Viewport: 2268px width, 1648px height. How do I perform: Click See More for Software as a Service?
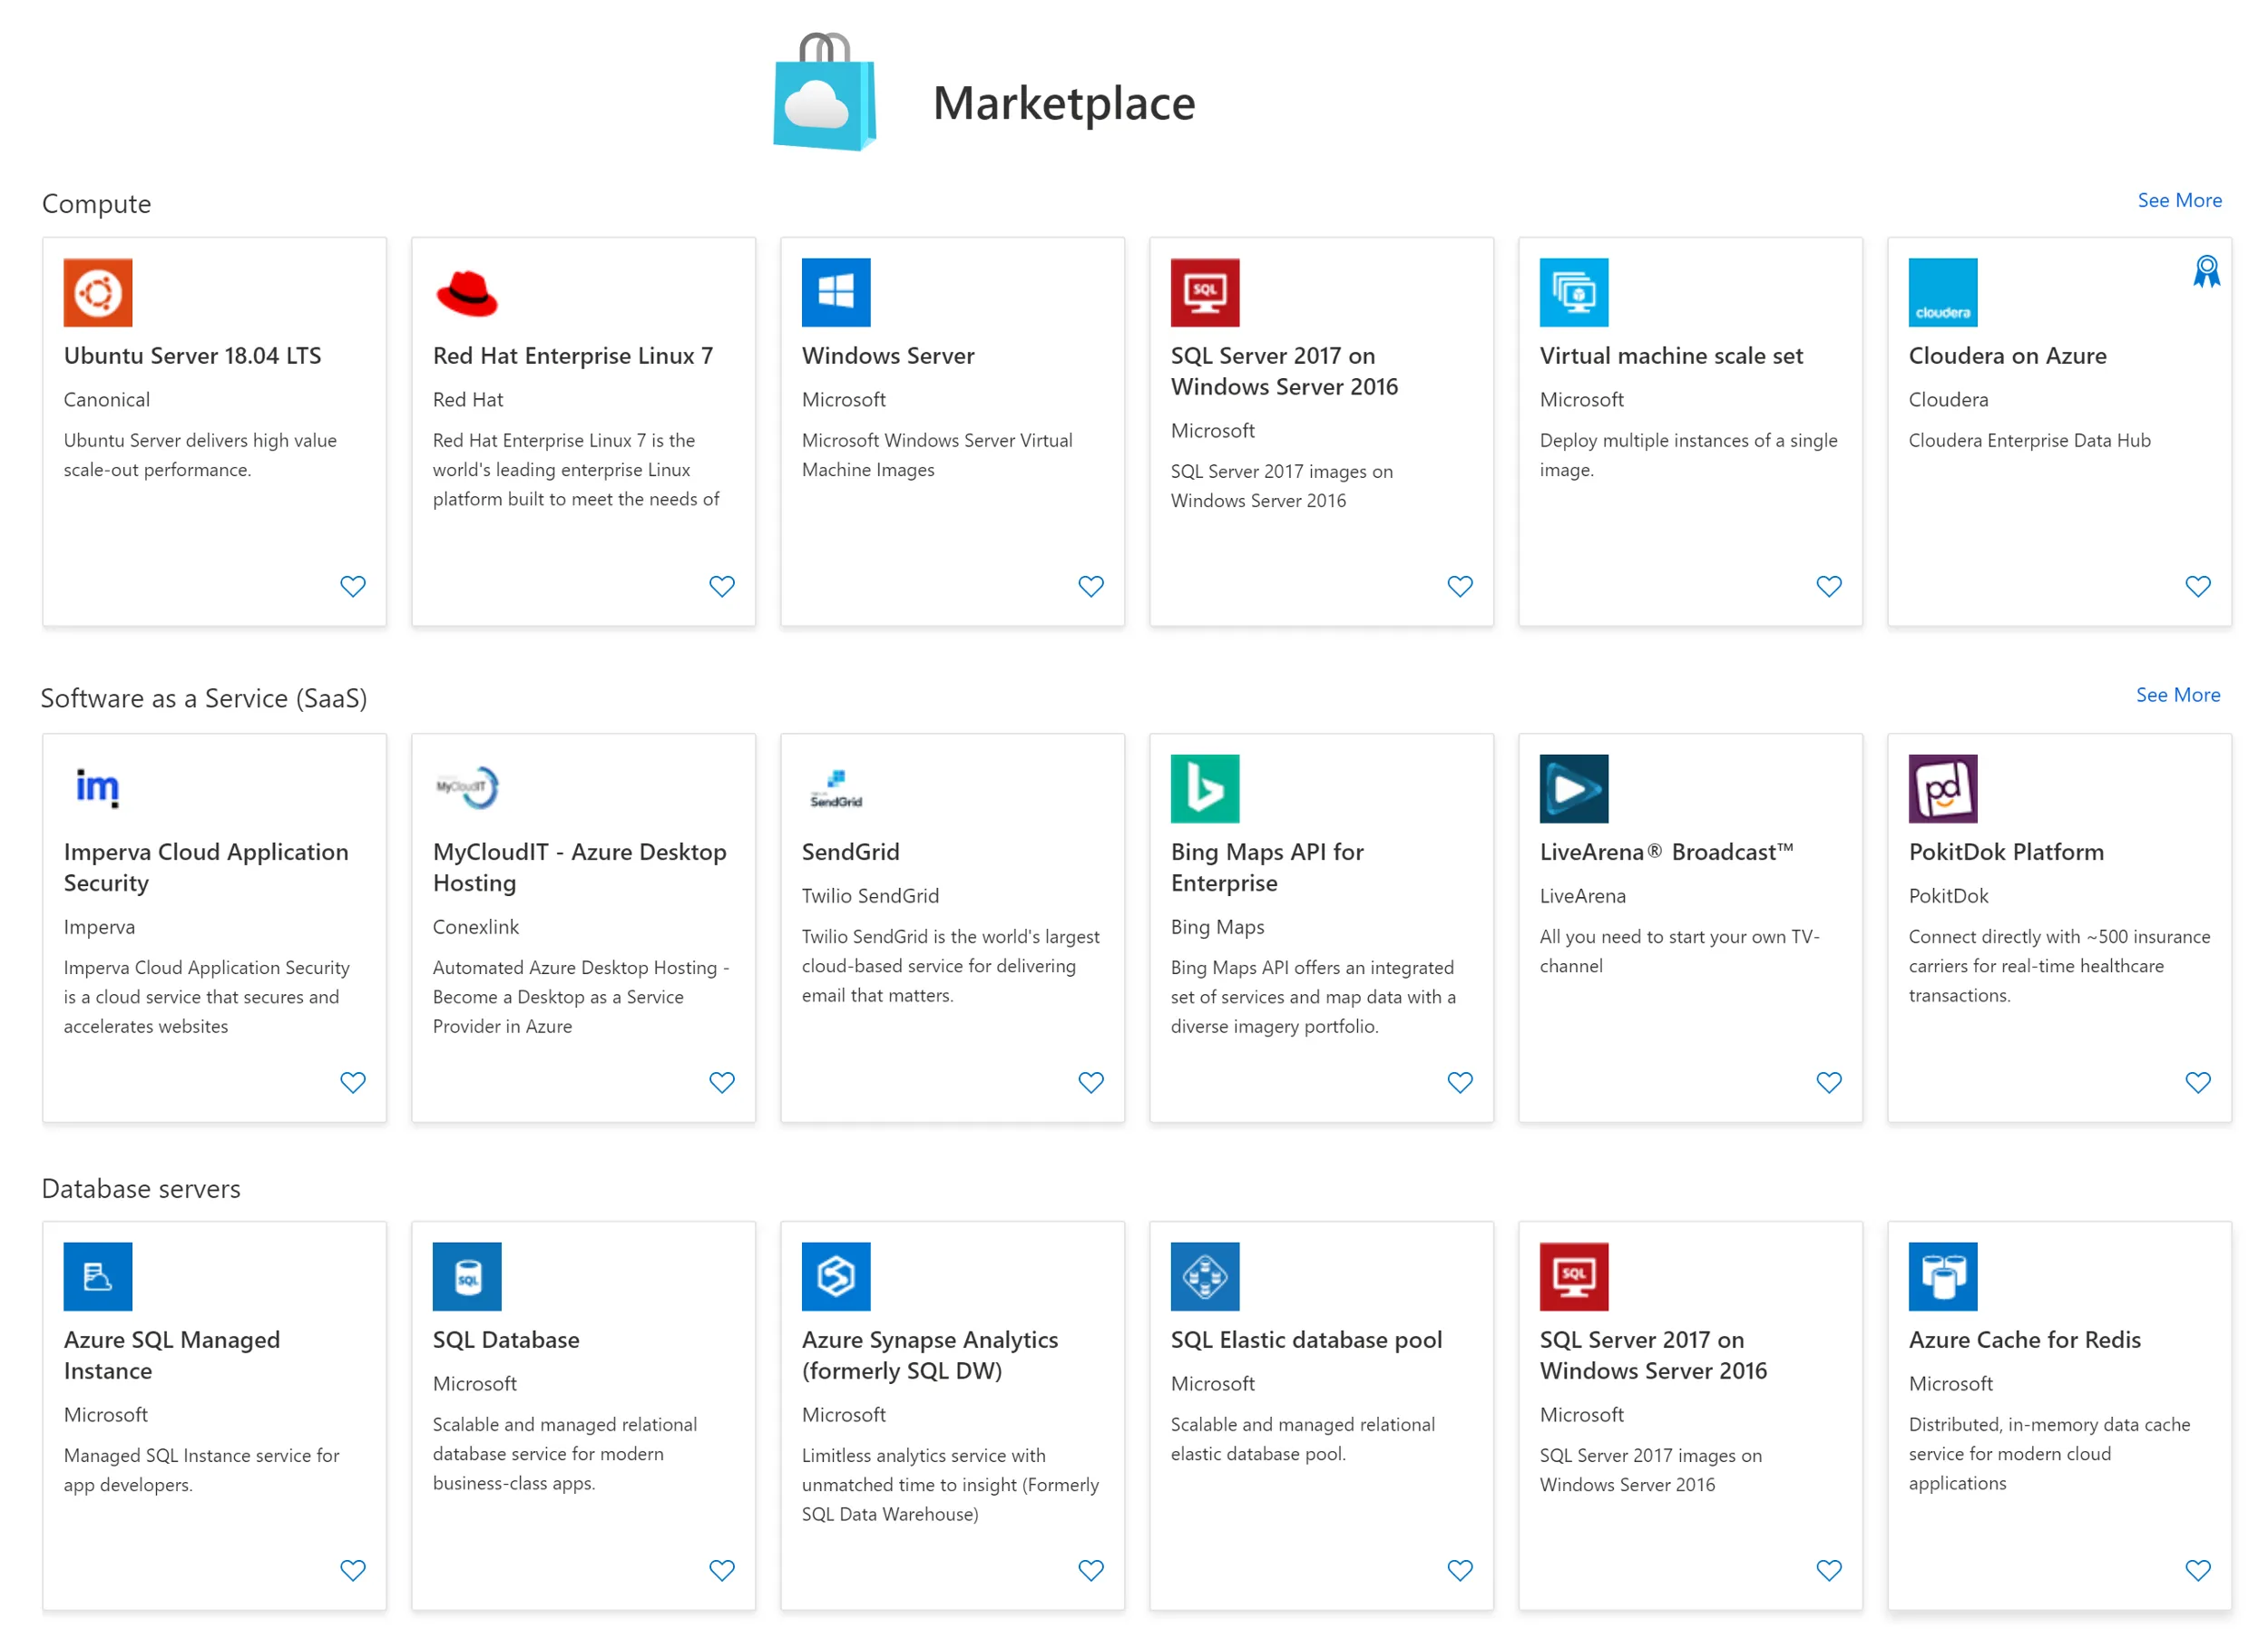tap(2178, 695)
